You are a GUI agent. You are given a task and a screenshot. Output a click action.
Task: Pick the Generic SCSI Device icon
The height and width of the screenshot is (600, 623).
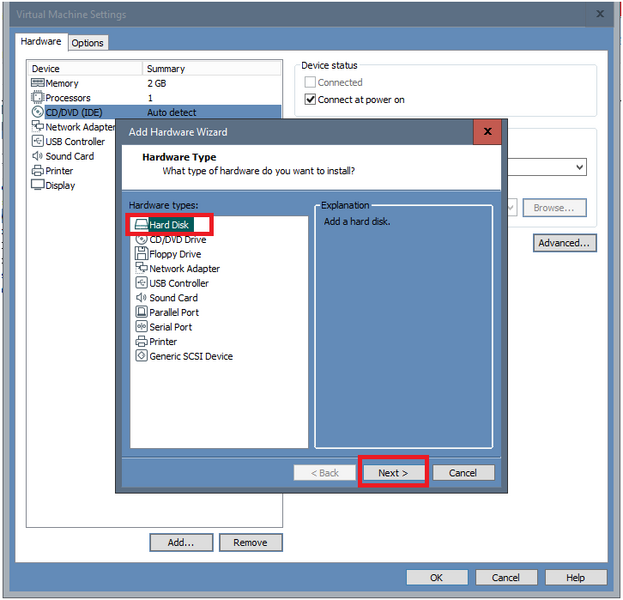[141, 356]
